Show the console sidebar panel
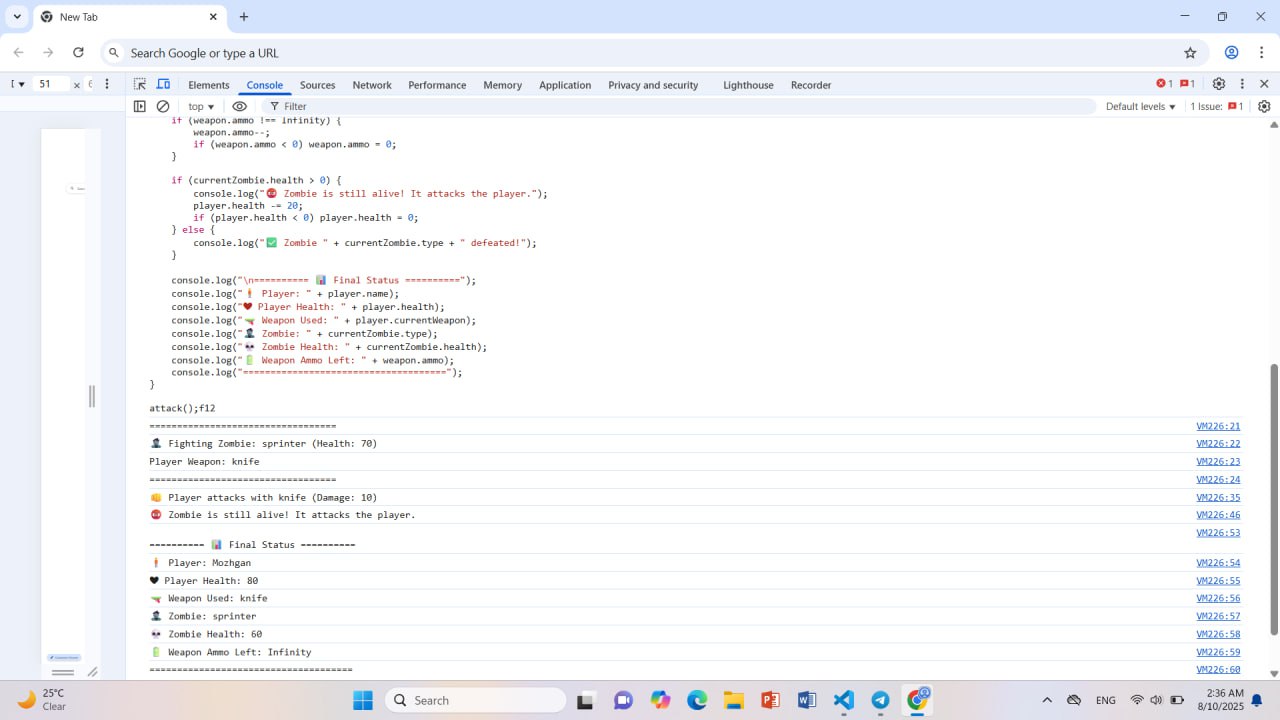Image resolution: width=1280 pixels, height=720 pixels. click(140, 106)
